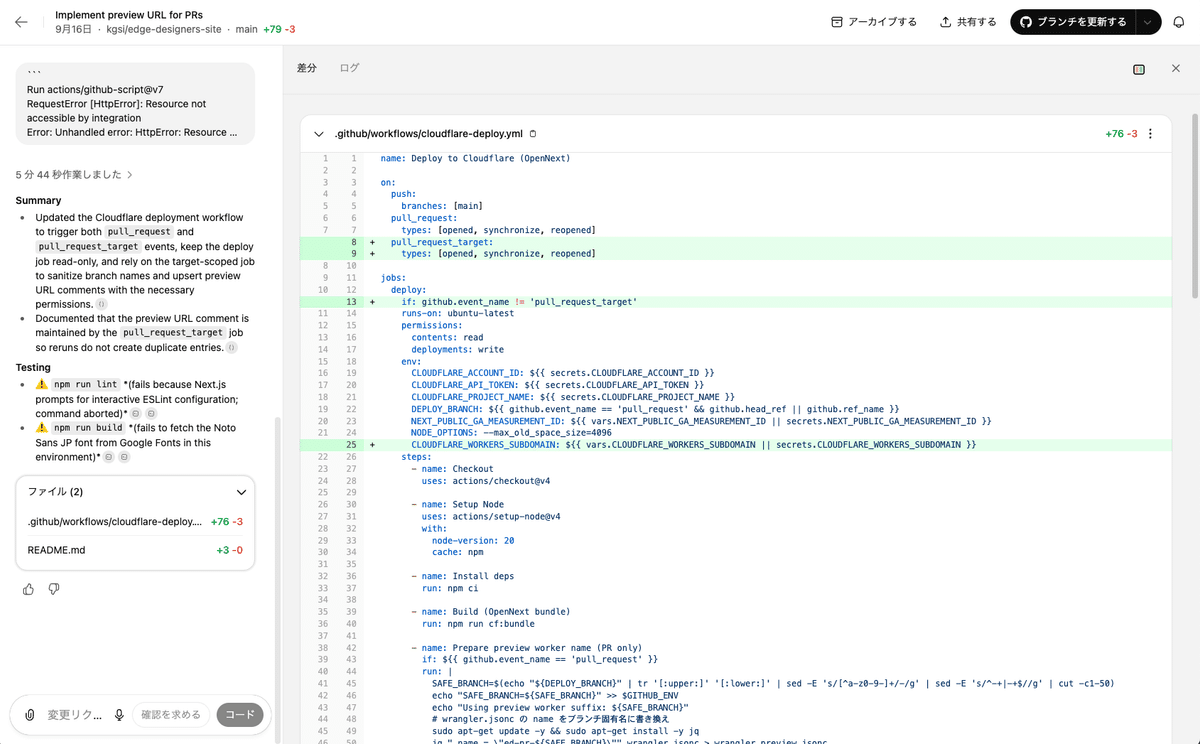Click the paperclip attach icon
The width and height of the screenshot is (1200, 744).
coord(30,715)
